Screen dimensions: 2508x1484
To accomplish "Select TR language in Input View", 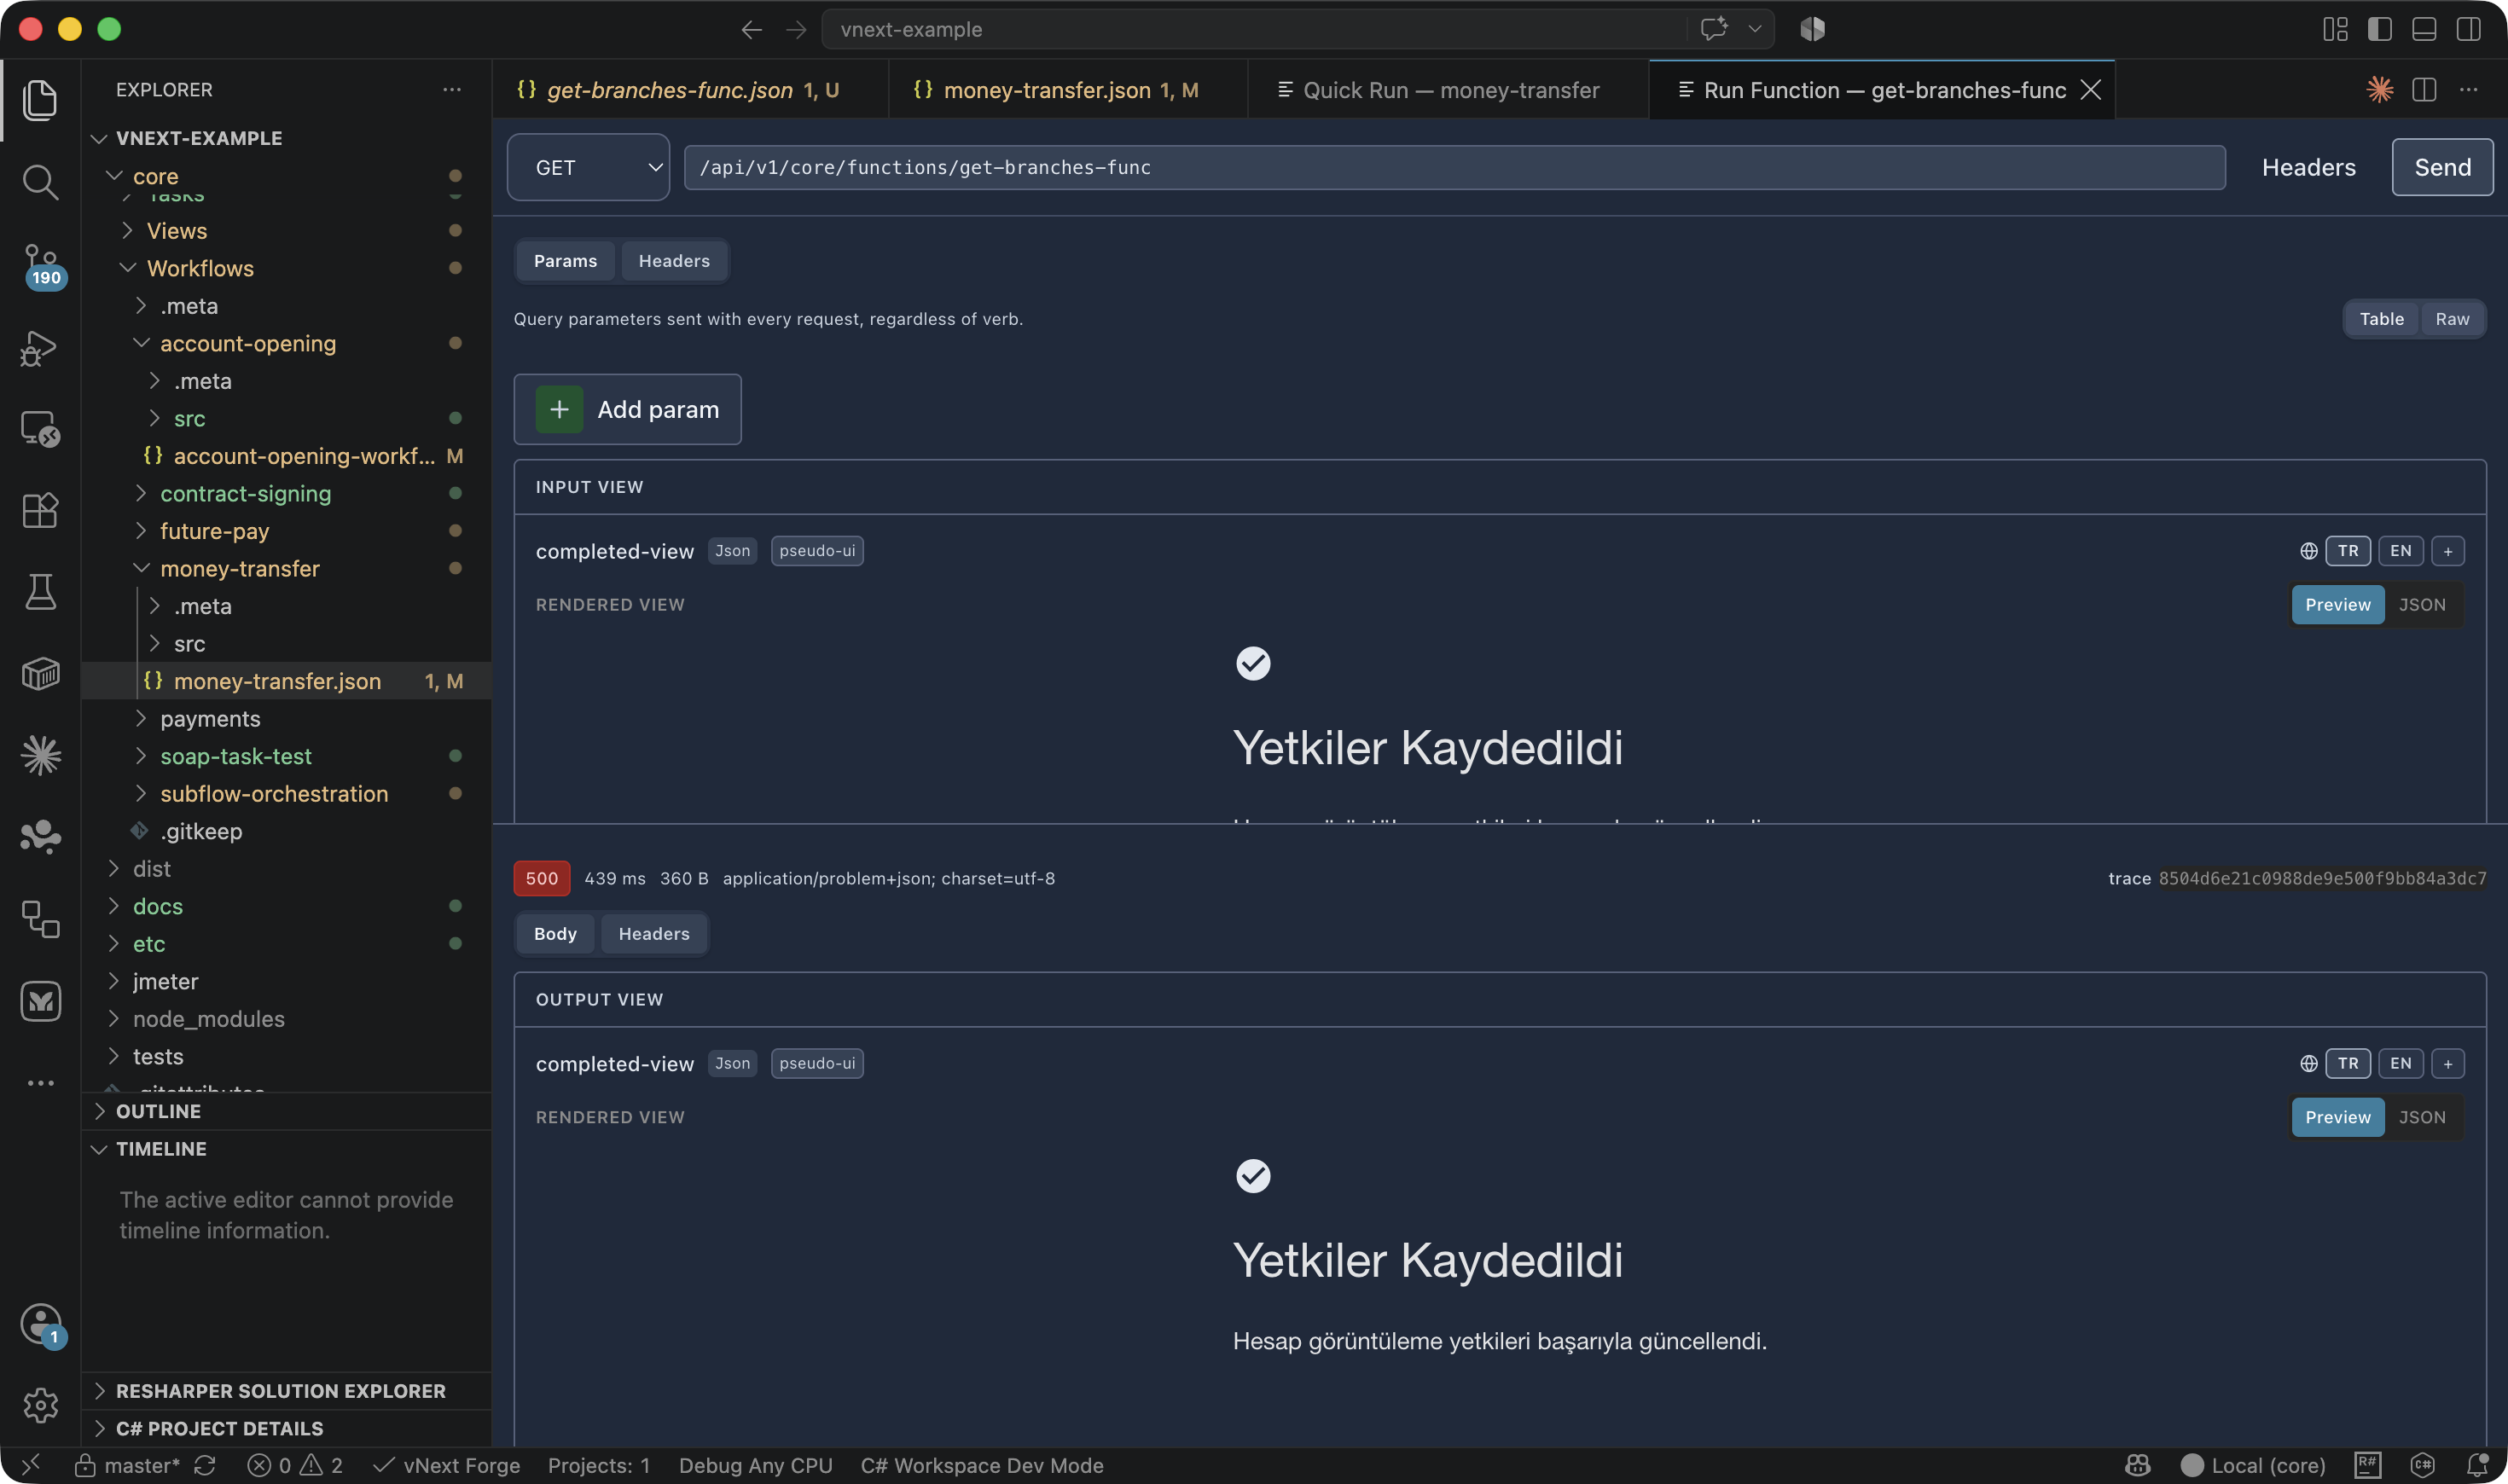I will pyautogui.click(x=2348, y=551).
